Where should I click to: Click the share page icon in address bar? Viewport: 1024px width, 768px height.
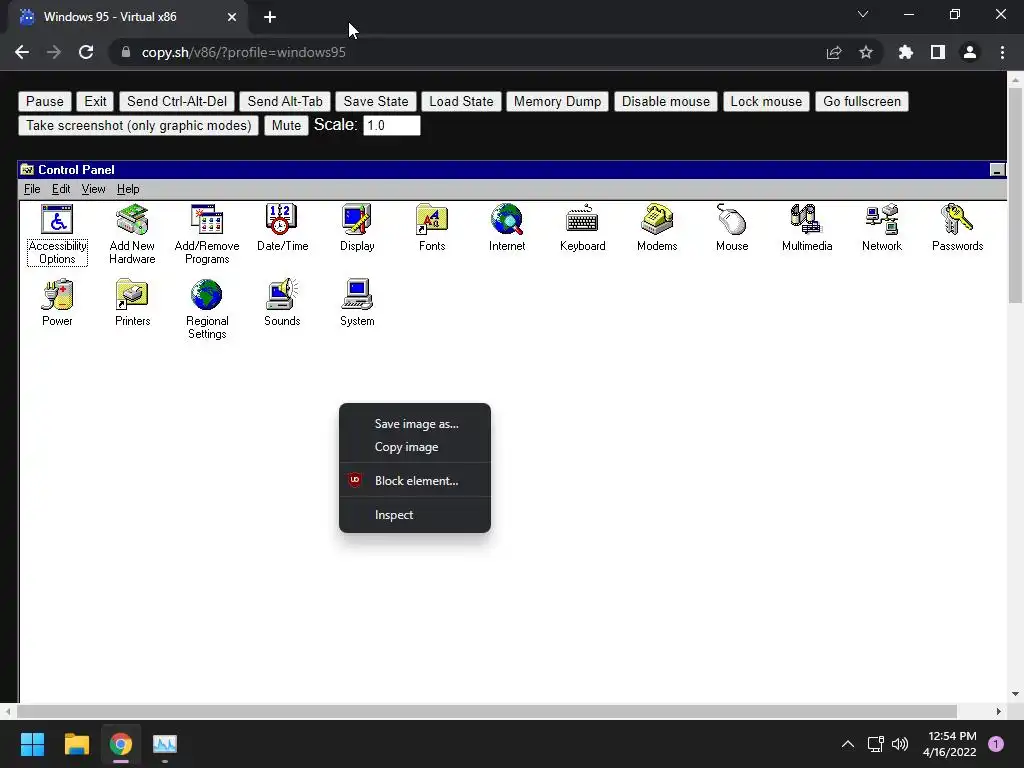pyautogui.click(x=834, y=52)
